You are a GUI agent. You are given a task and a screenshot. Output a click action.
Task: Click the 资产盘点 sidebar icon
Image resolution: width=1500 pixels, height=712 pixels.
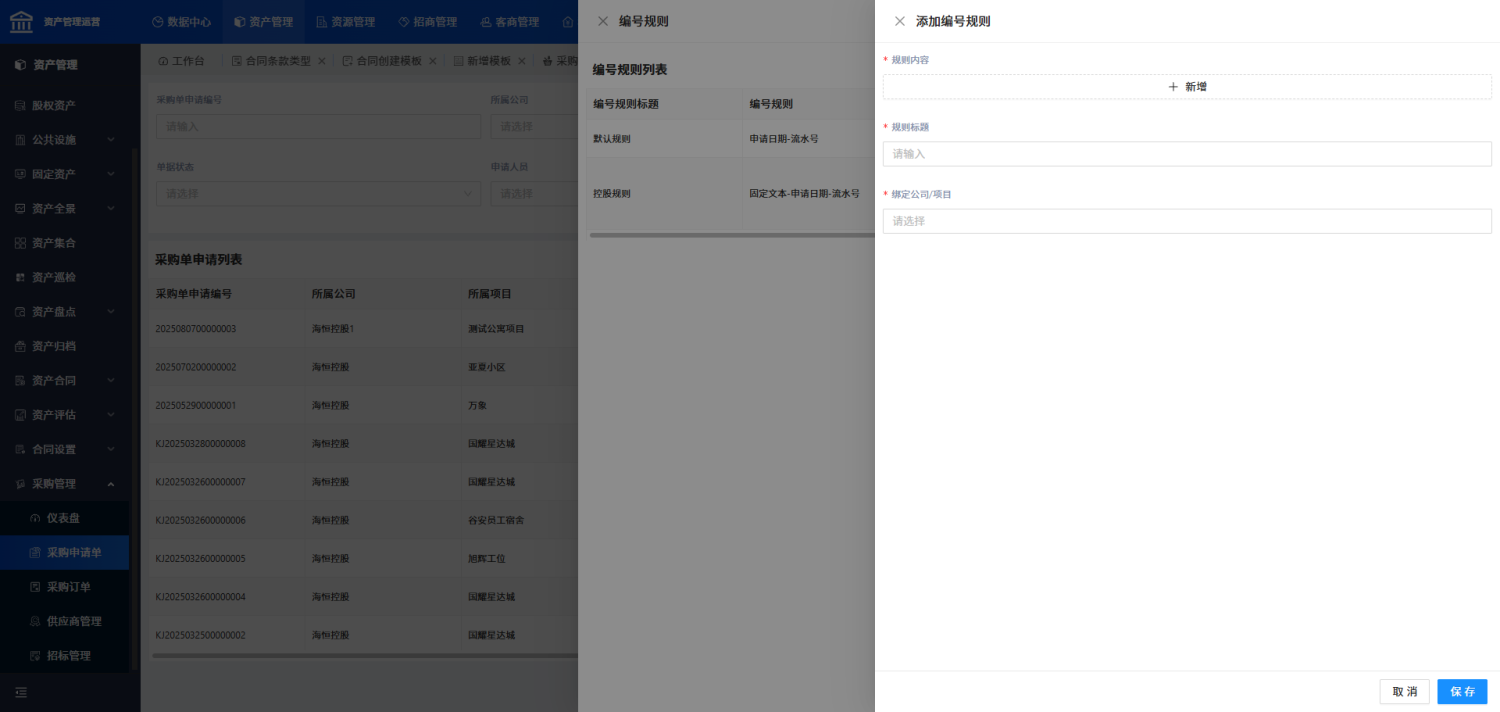[20, 312]
